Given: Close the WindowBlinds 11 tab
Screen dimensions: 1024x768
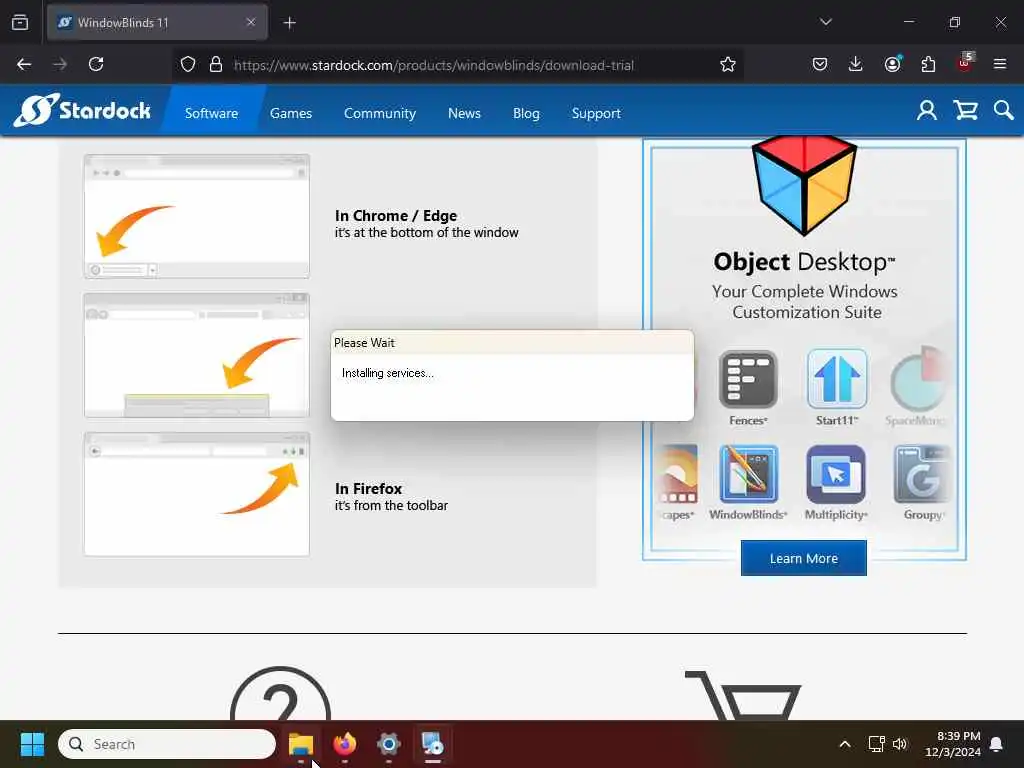Looking at the screenshot, I should [251, 22].
